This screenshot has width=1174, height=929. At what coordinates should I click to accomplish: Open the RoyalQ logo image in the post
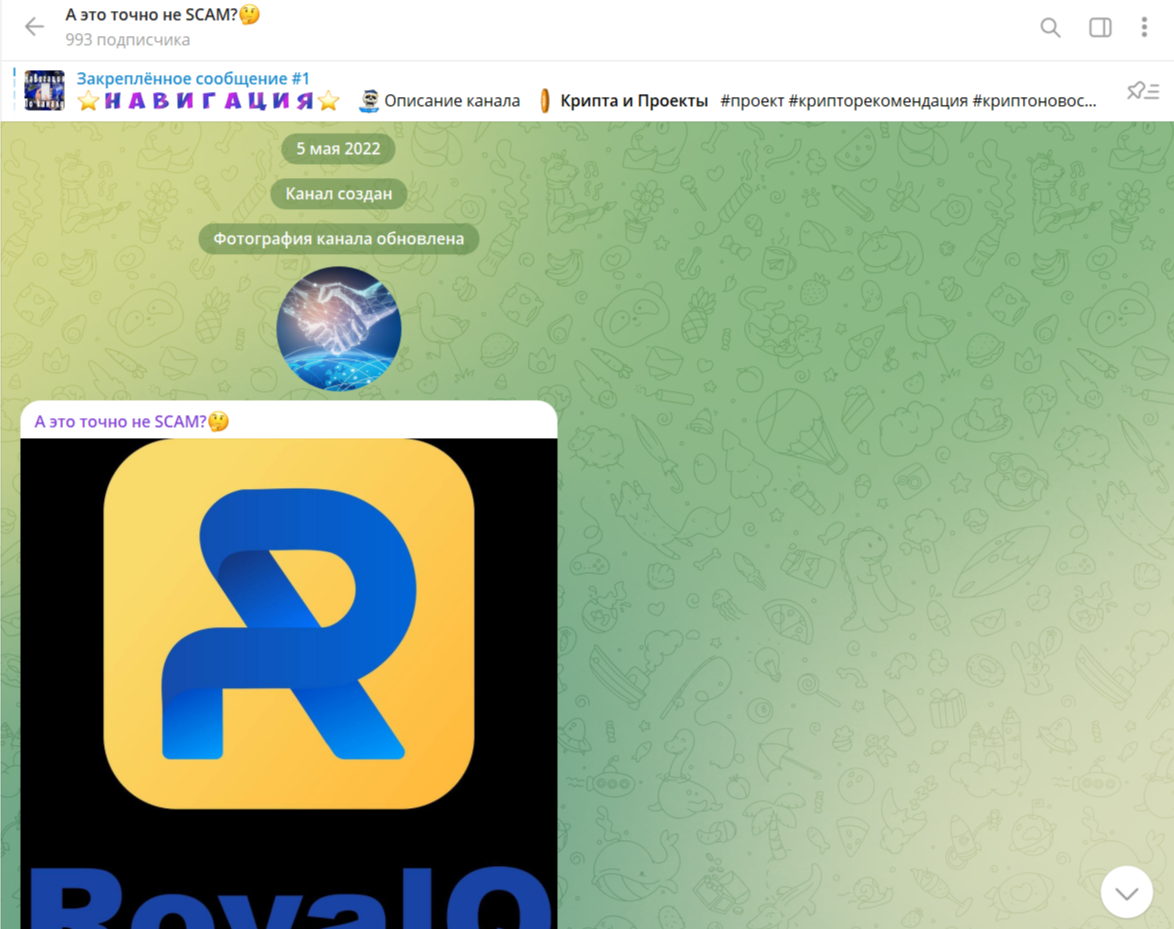(289, 683)
